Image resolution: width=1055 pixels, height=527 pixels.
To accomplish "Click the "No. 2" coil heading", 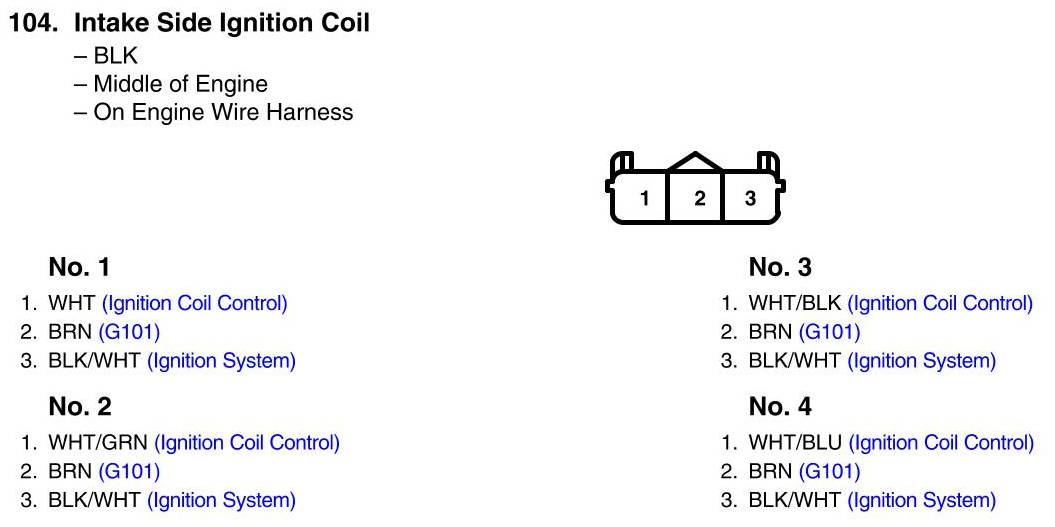I will (79, 407).
